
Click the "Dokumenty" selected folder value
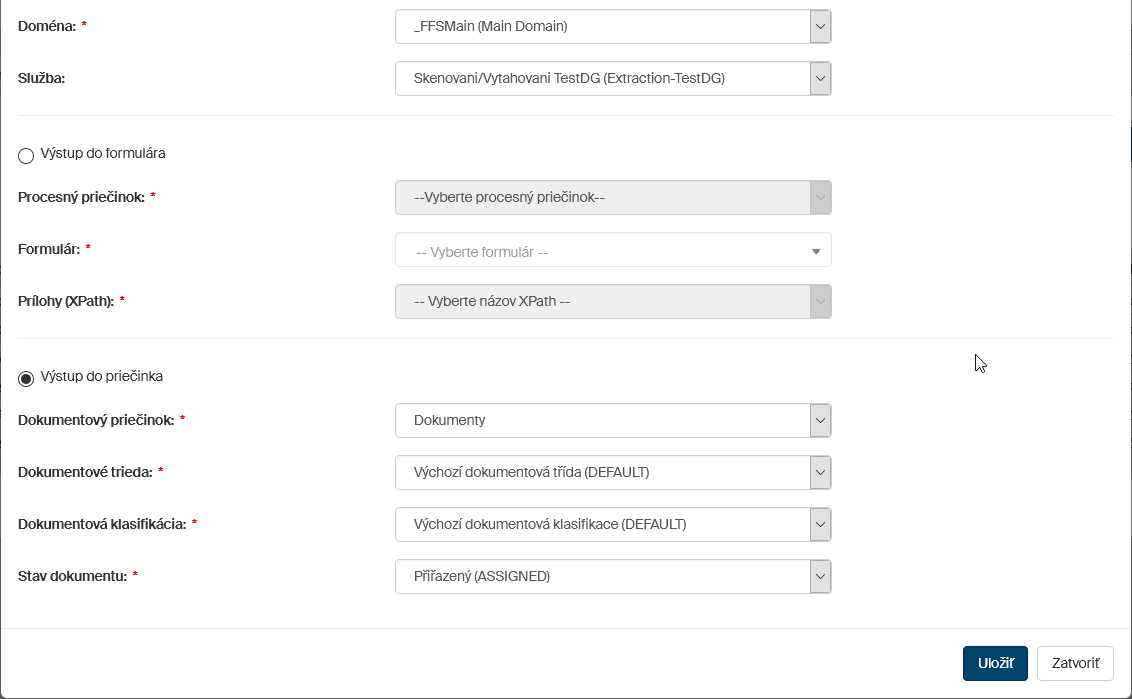[450, 421]
